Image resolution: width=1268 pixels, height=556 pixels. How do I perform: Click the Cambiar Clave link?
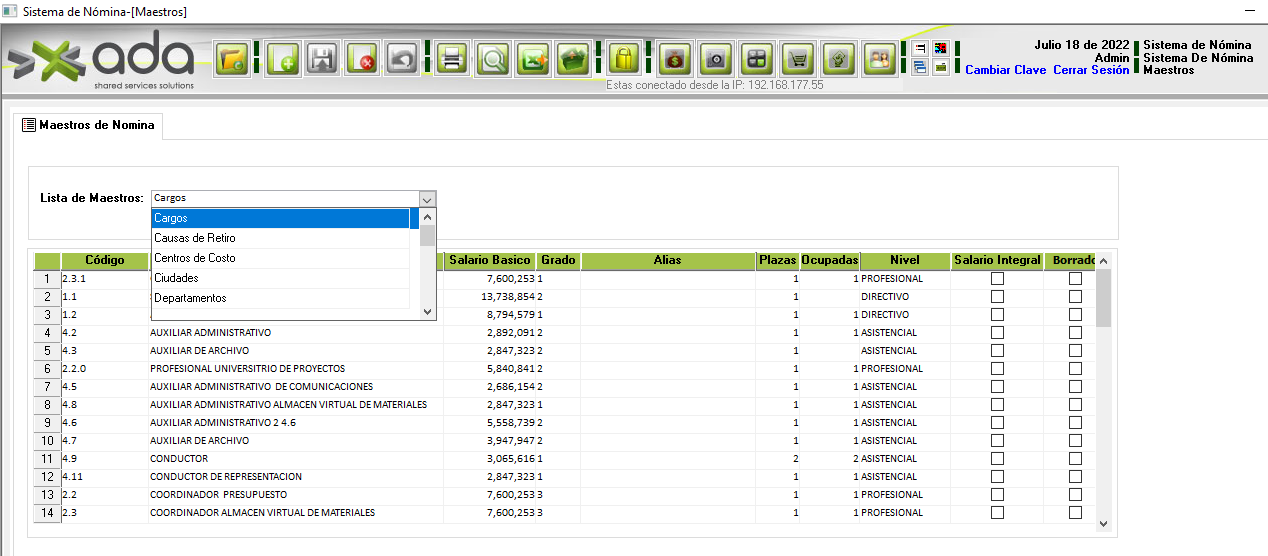coord(1005,70)
